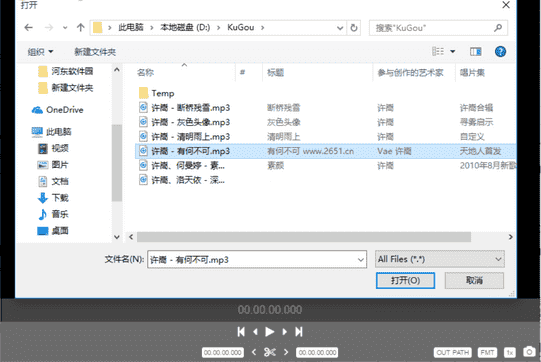
Task: Select 河东软件园 folder in sidebar
Action: pyautogui.click(x=66, y=71)
